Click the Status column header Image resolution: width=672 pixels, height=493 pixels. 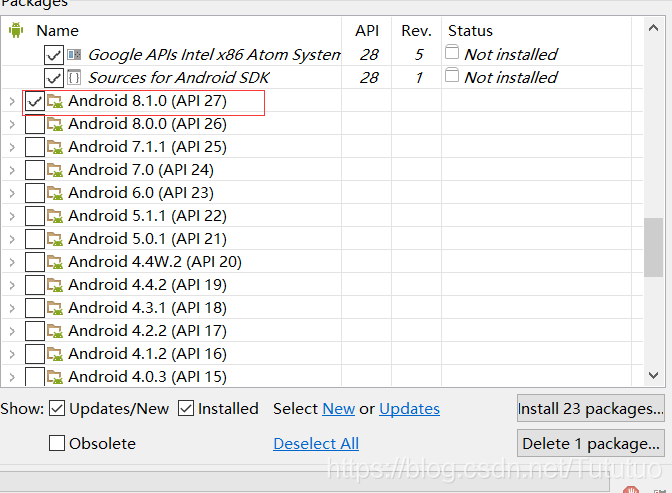[470, 31]
